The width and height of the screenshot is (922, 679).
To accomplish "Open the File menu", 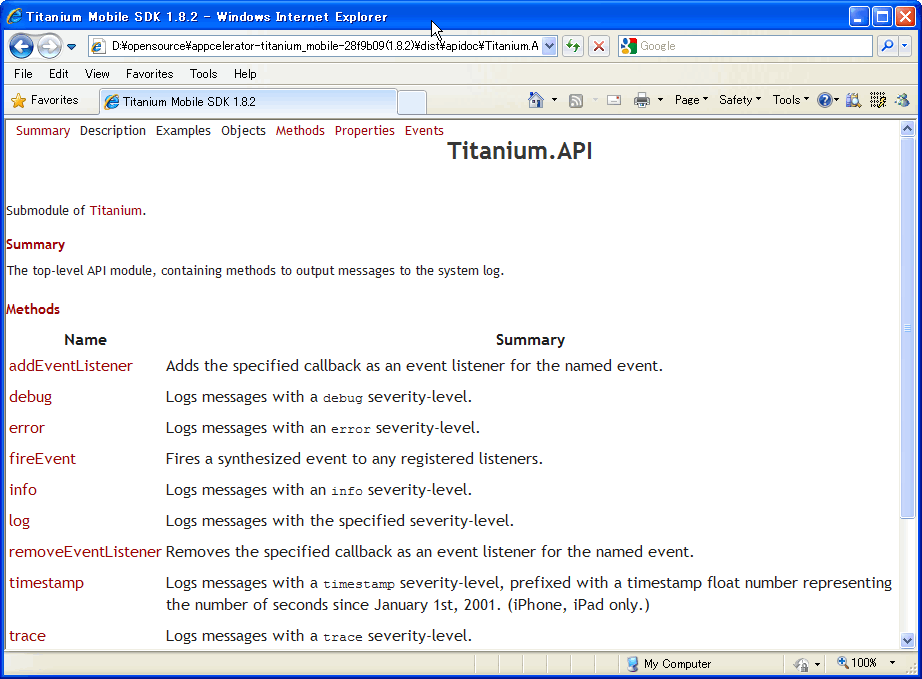I will point(23,73).
